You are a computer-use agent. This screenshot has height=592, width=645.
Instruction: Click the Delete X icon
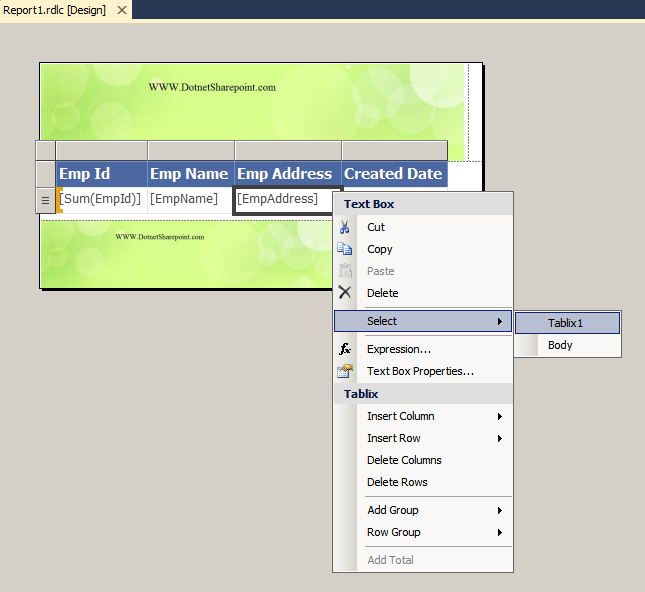(345, 293)
